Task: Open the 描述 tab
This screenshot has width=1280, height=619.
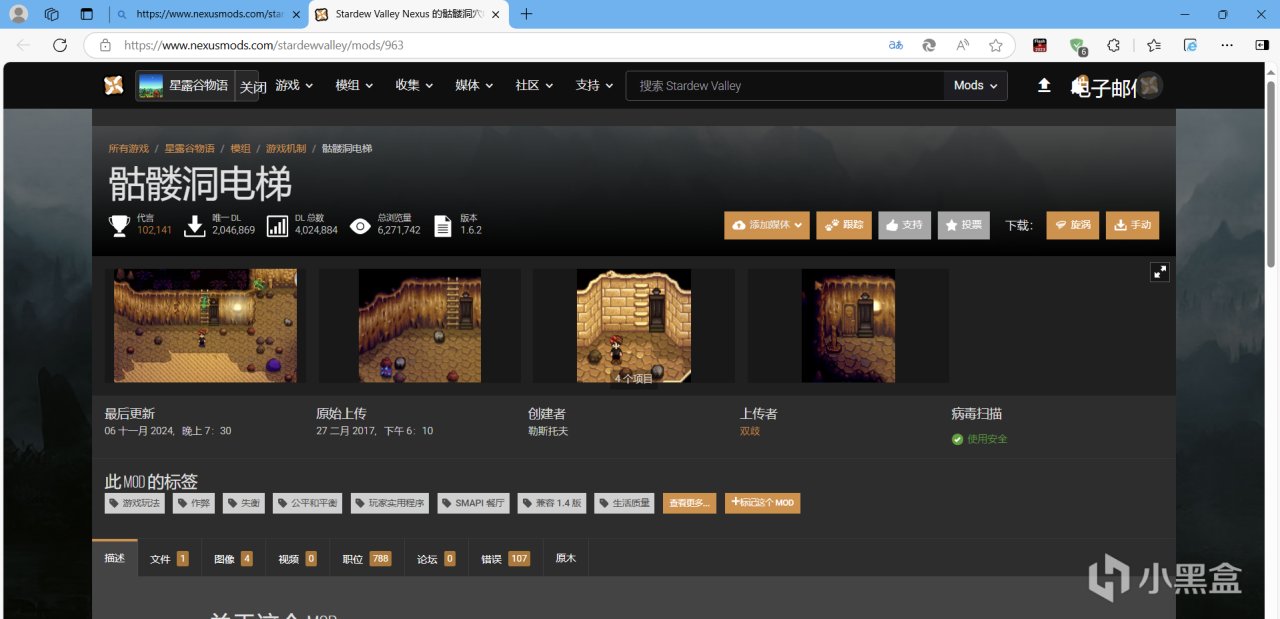Action: 115,558
